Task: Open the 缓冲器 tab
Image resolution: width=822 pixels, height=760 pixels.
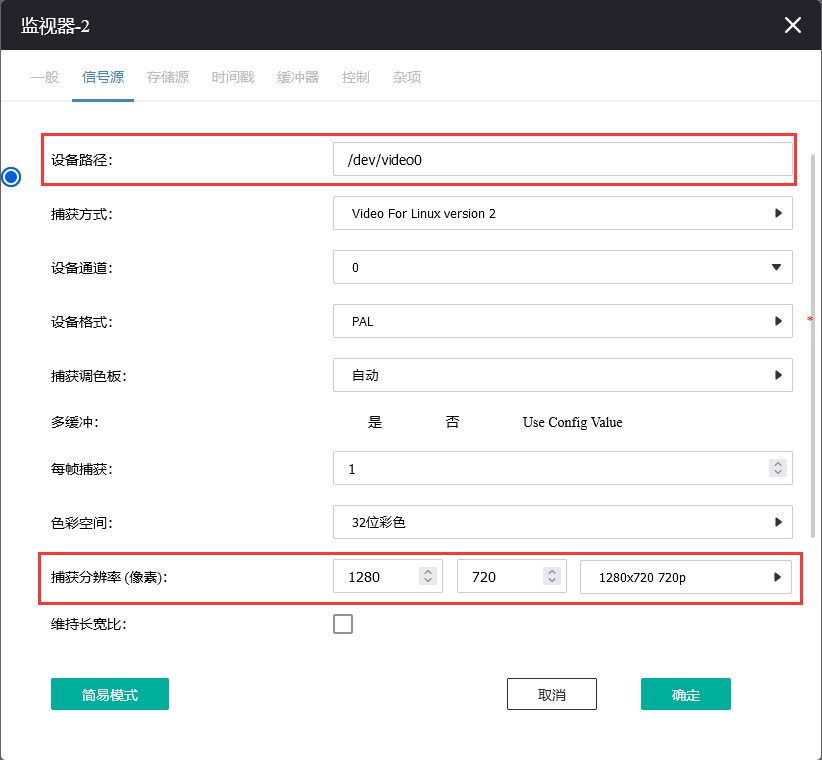Action: pyautogui.click(x=298, y=77)
